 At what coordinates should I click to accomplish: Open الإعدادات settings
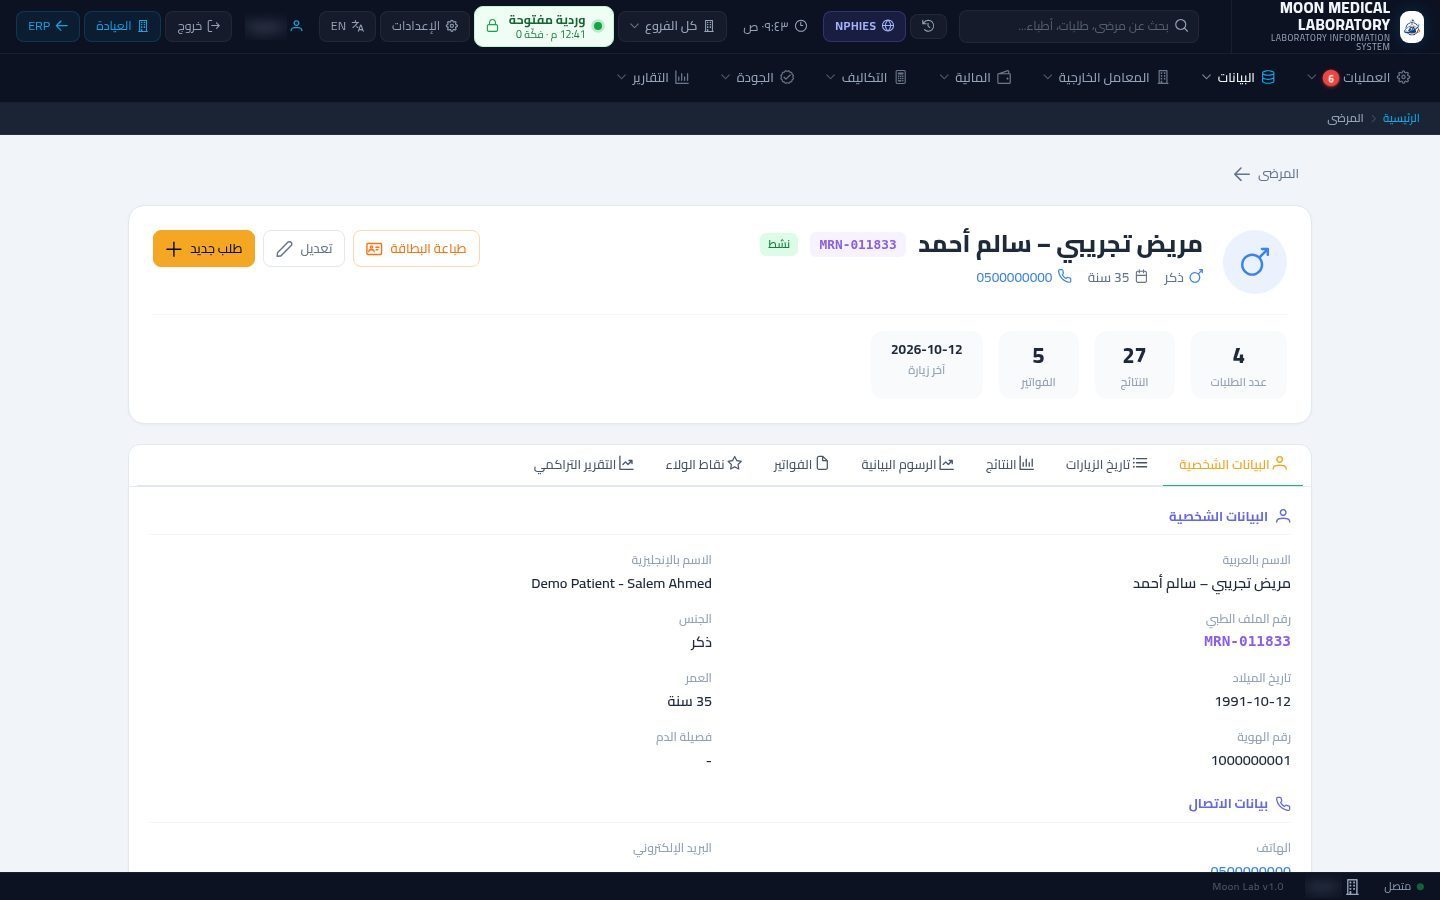click(x=424, y=26)
